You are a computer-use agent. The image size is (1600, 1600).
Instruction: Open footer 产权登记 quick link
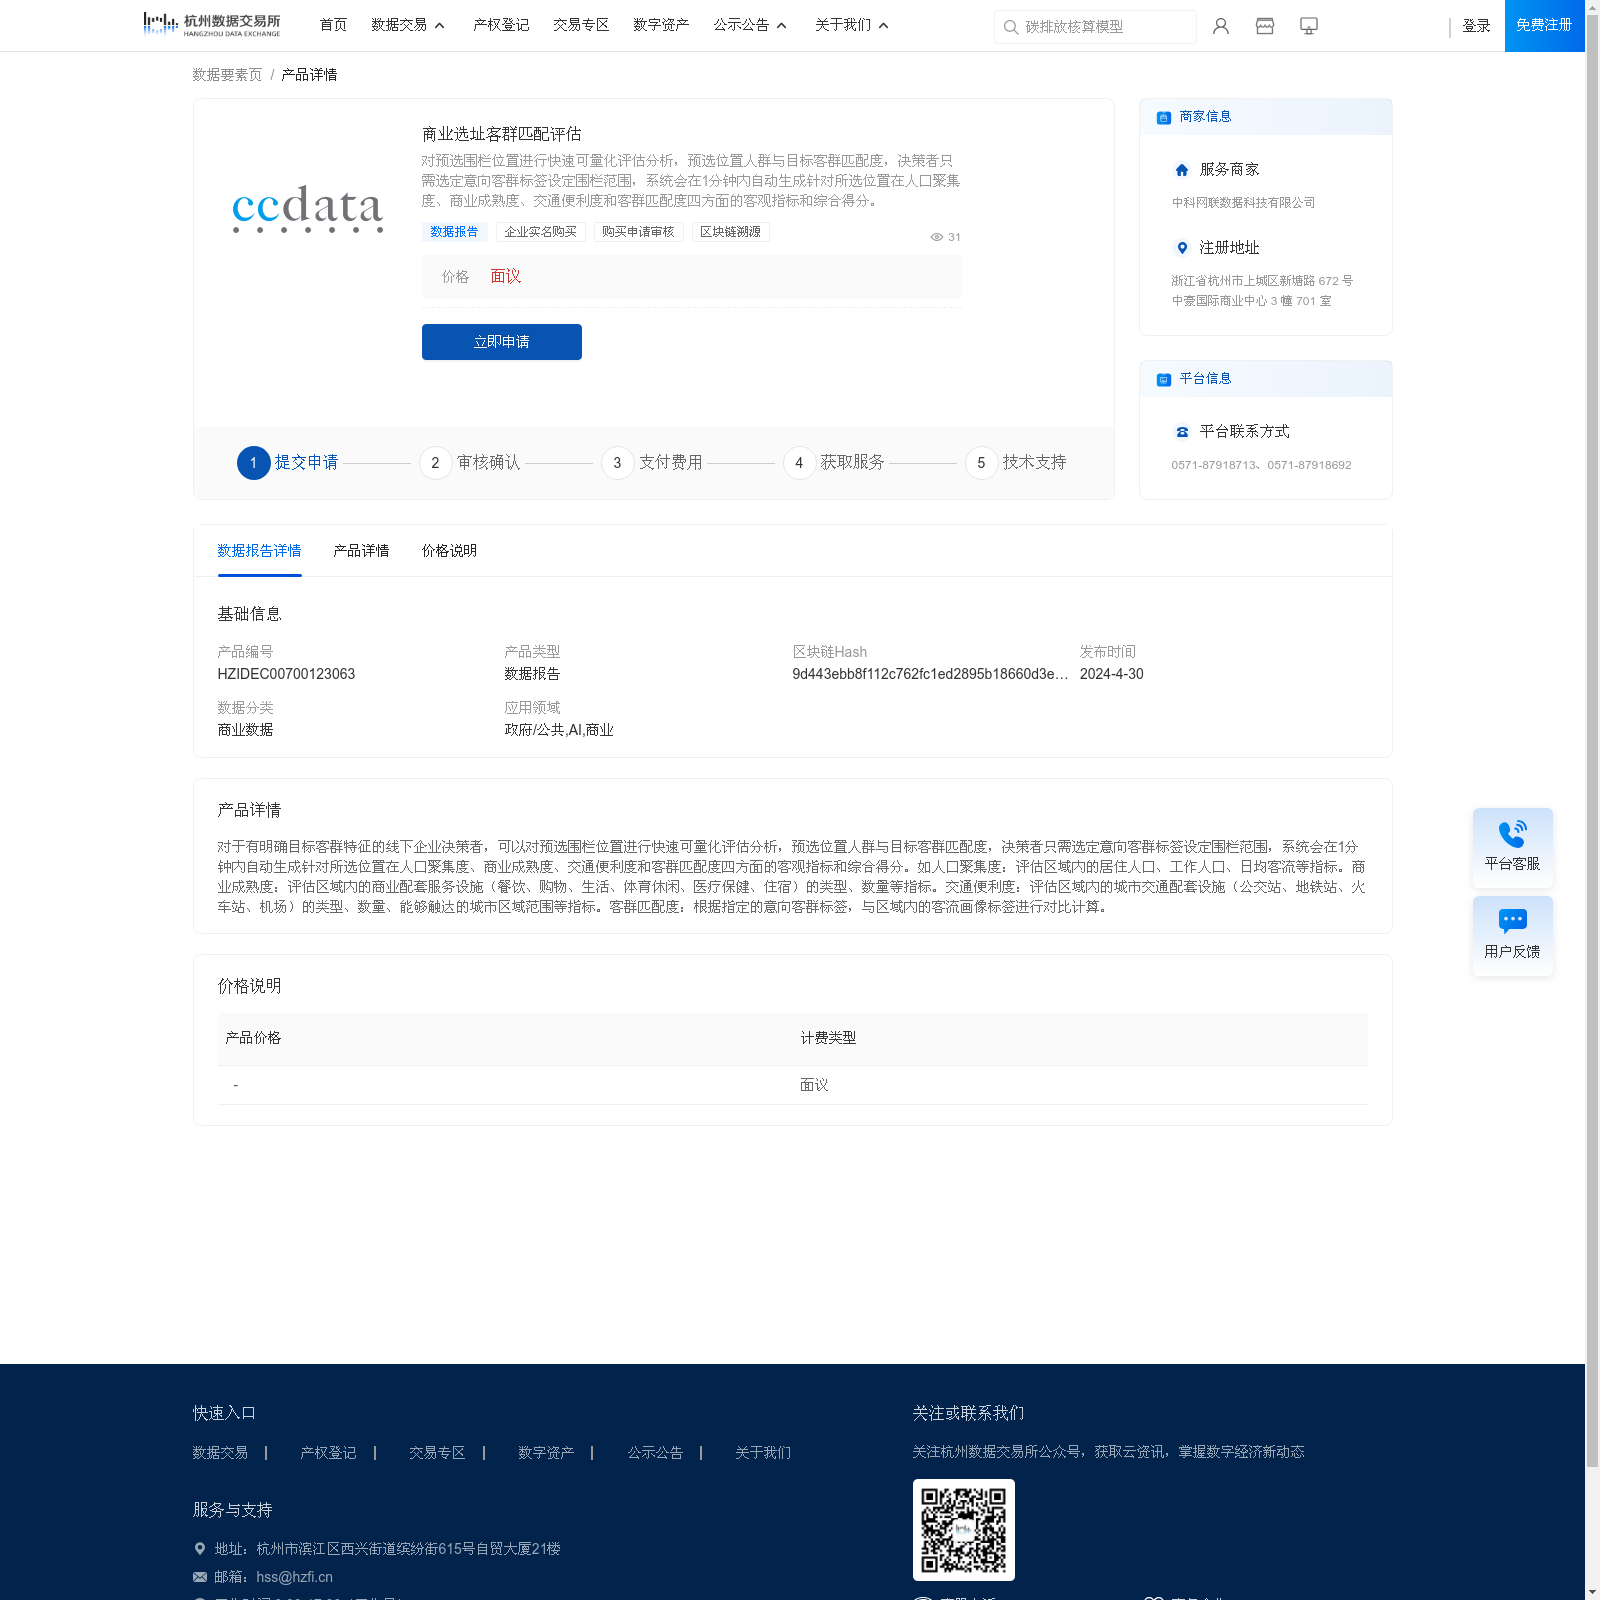pyautogui.click(x=328, y=1453)
